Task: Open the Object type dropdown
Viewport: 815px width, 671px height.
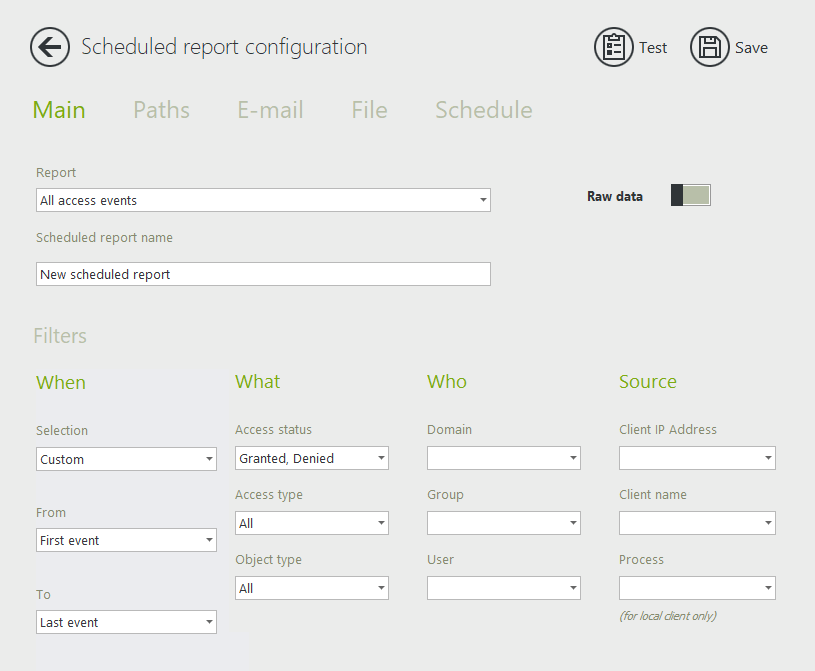Action: (x=312, y=588)
